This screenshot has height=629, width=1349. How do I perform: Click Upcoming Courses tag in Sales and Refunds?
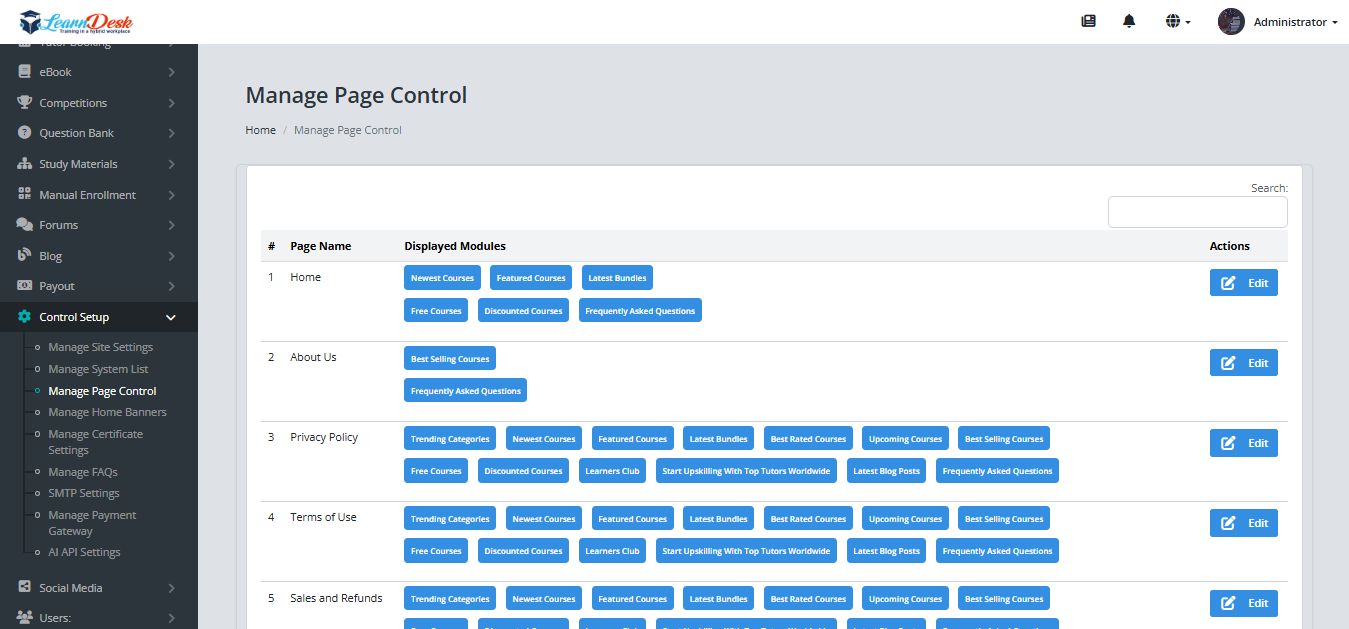pyautogui.click(x=905, y=599)
